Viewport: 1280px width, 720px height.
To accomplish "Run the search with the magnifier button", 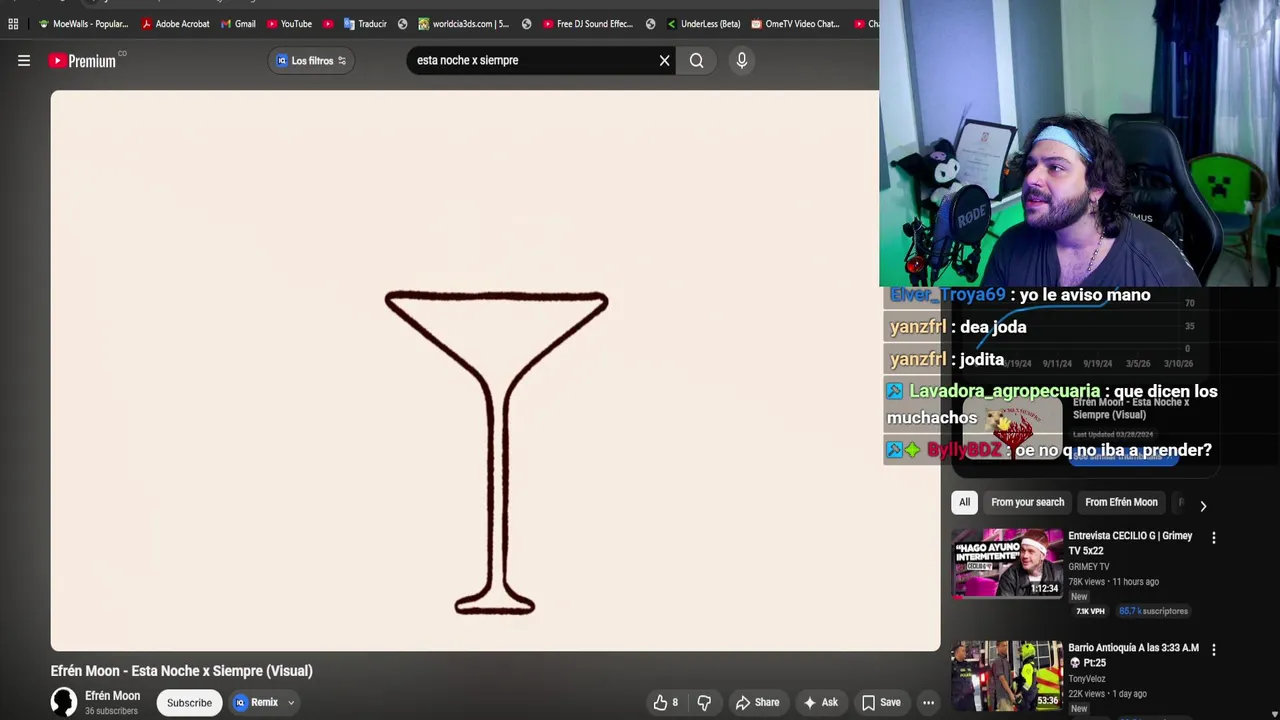I will coord(696,61).
